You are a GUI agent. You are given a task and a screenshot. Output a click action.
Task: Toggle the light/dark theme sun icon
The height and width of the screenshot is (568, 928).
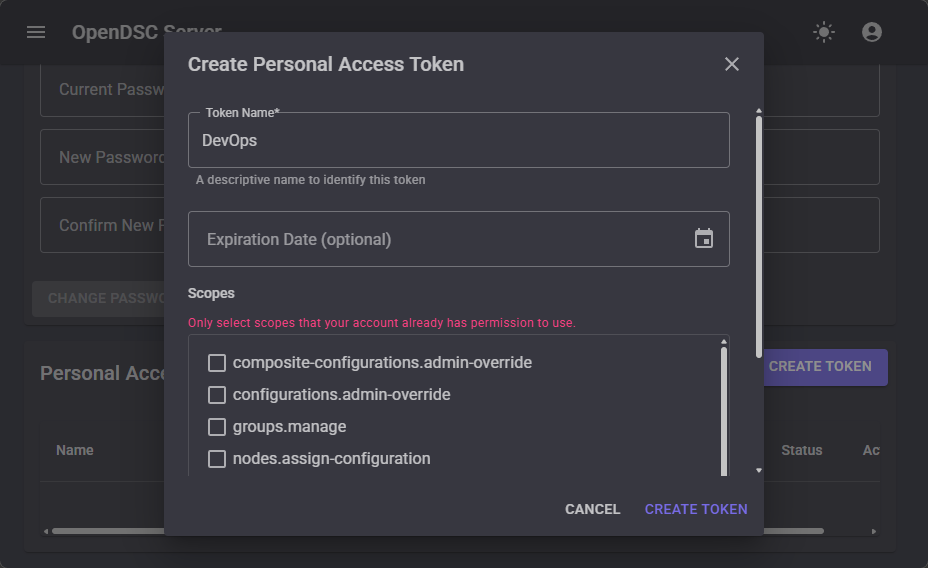[824, 32]
